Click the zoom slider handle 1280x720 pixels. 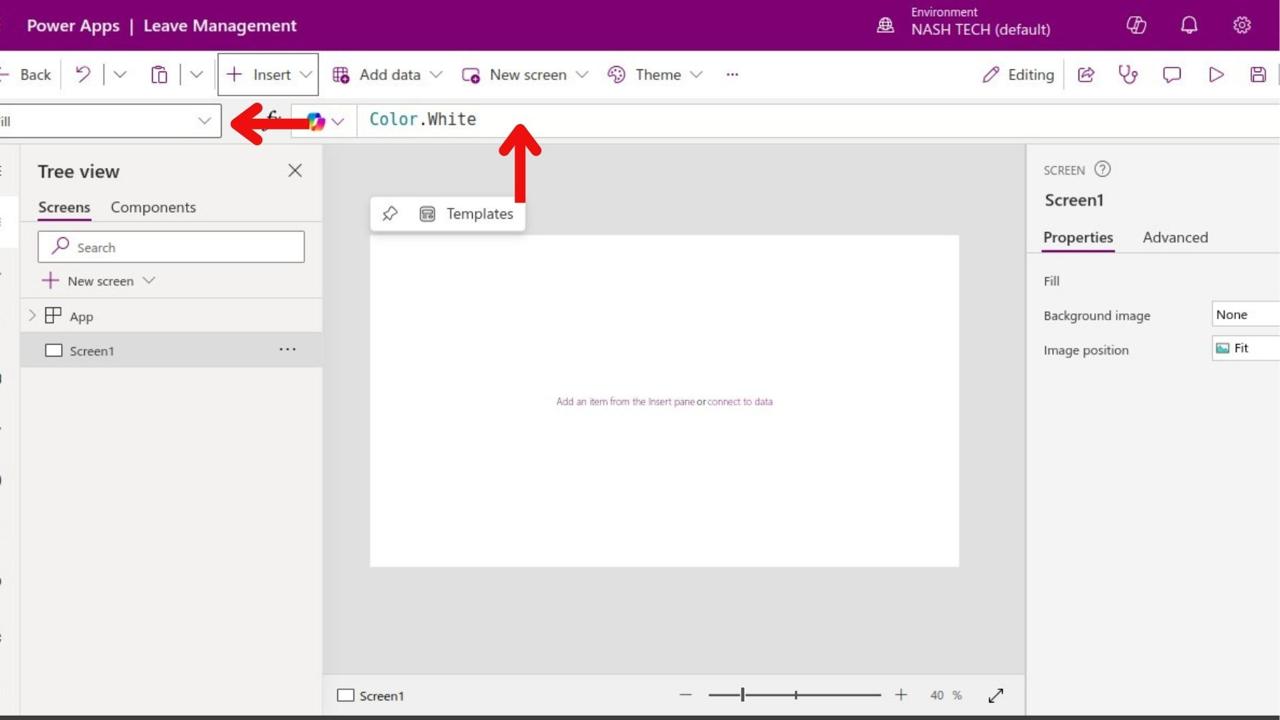tap(742, 695)
